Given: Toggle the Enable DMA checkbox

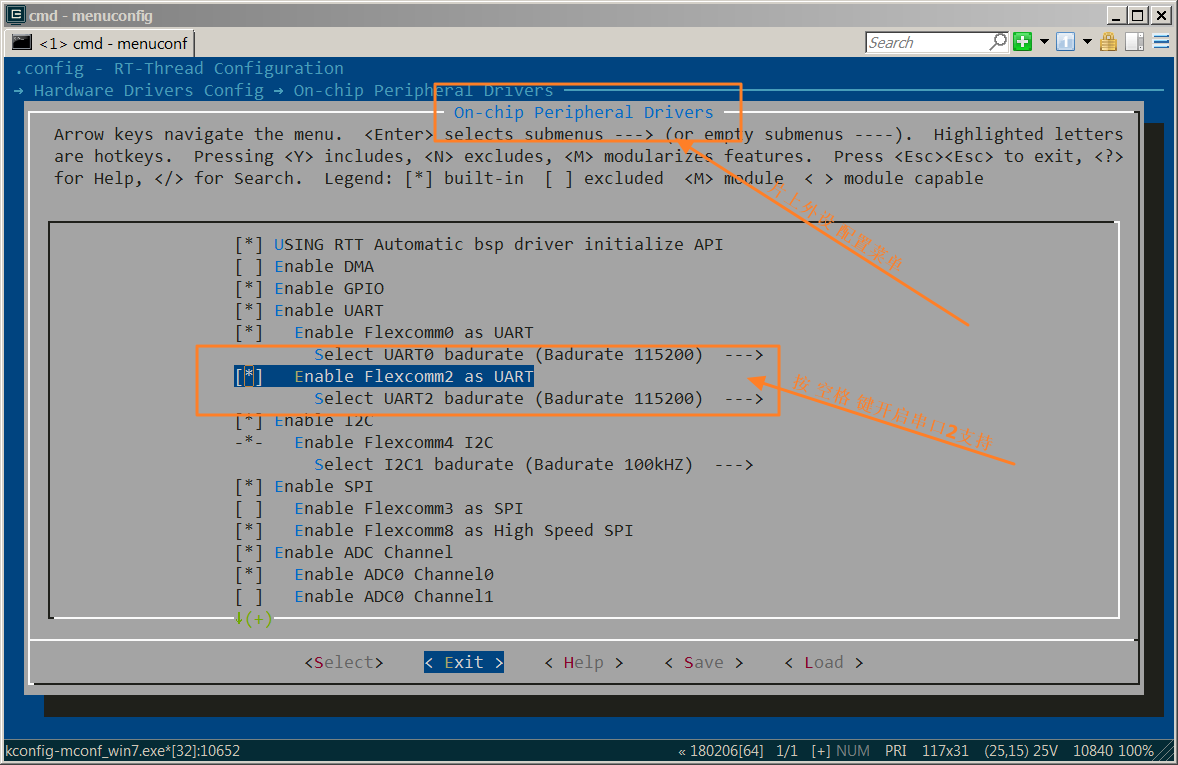Looking at the screenshot, I should pos(249,267).
